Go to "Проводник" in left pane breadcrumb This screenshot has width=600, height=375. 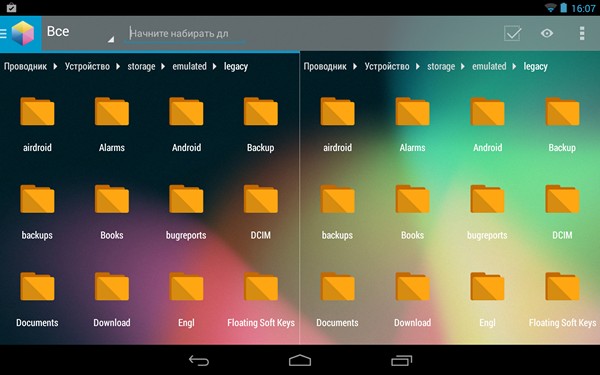point(25,67)
